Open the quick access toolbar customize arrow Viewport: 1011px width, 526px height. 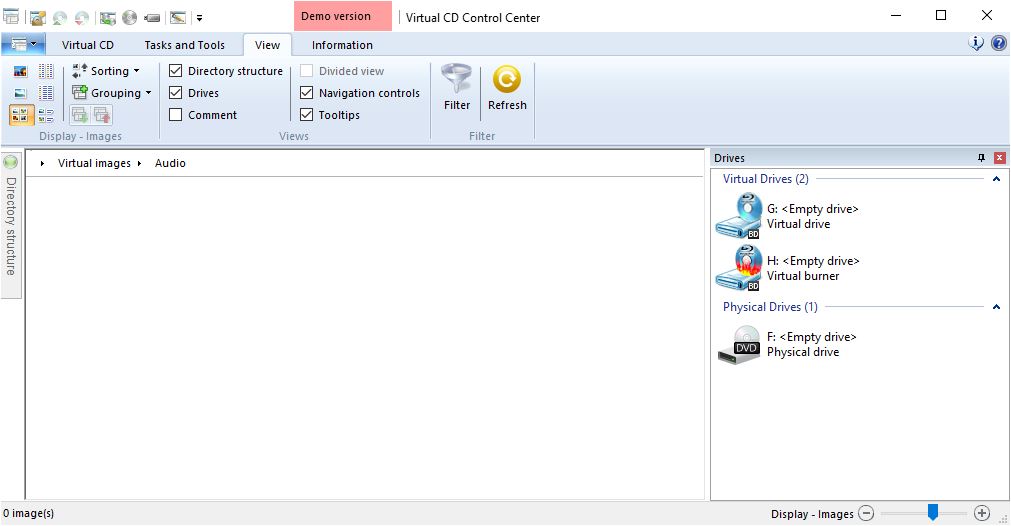coord(200,18)
